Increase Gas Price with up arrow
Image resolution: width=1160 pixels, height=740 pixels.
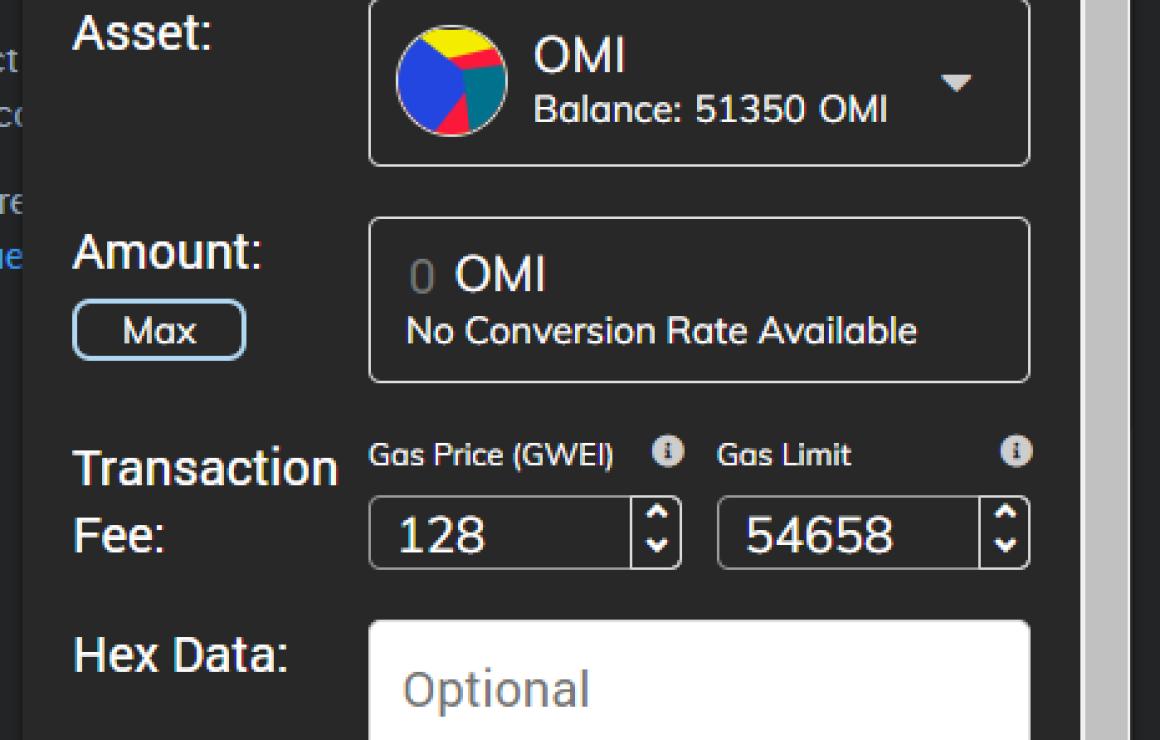click(x=657, y=515)
